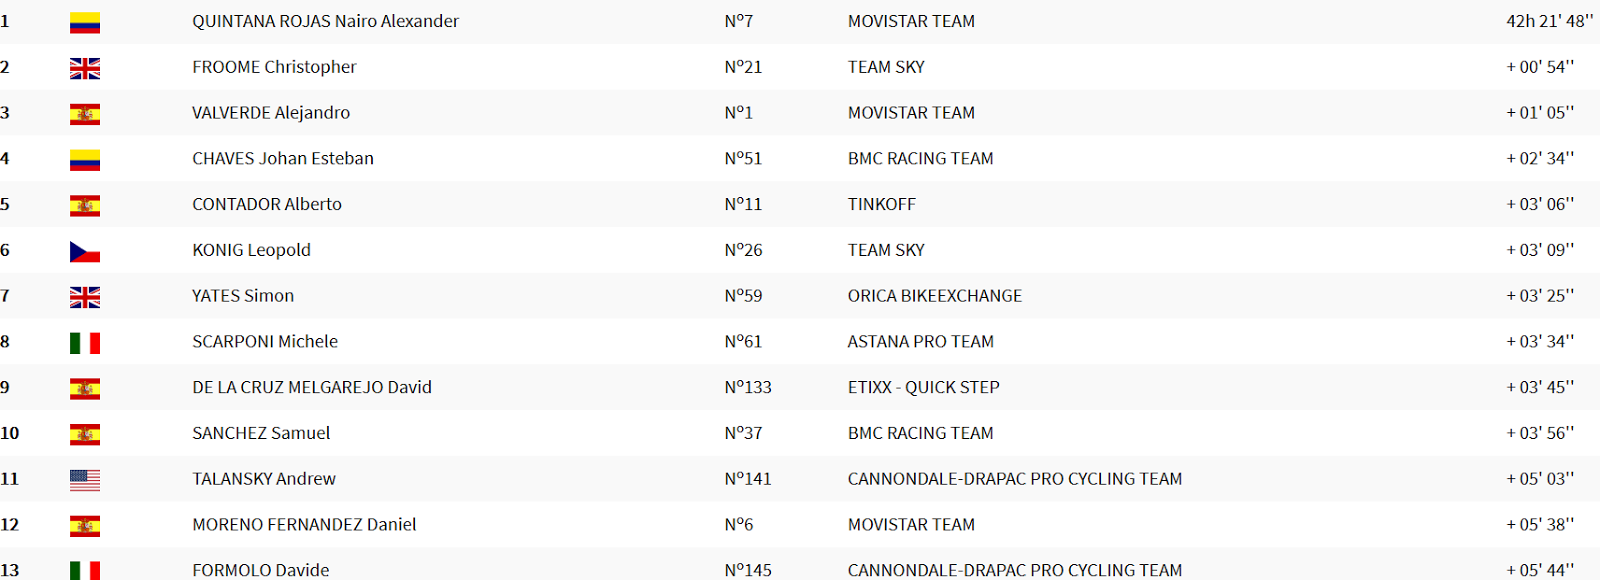Click Colombian flag beside Quintana Rojas
Viewport: 1600px width, 580px height.
85,22
